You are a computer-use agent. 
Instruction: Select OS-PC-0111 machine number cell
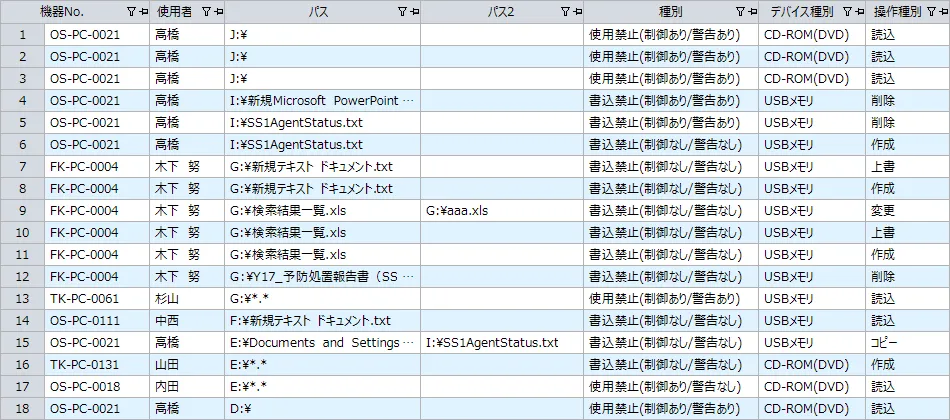[97, 321]
